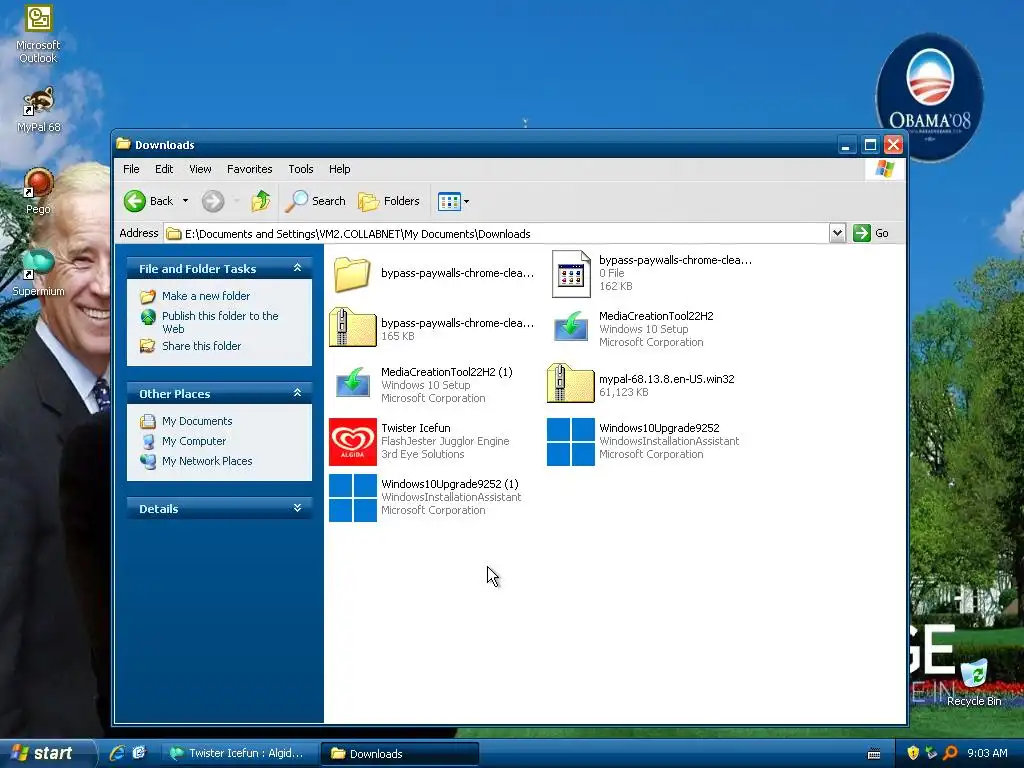Click Make a new folder
Screen dimensions: 1024x768
[206, 296]
